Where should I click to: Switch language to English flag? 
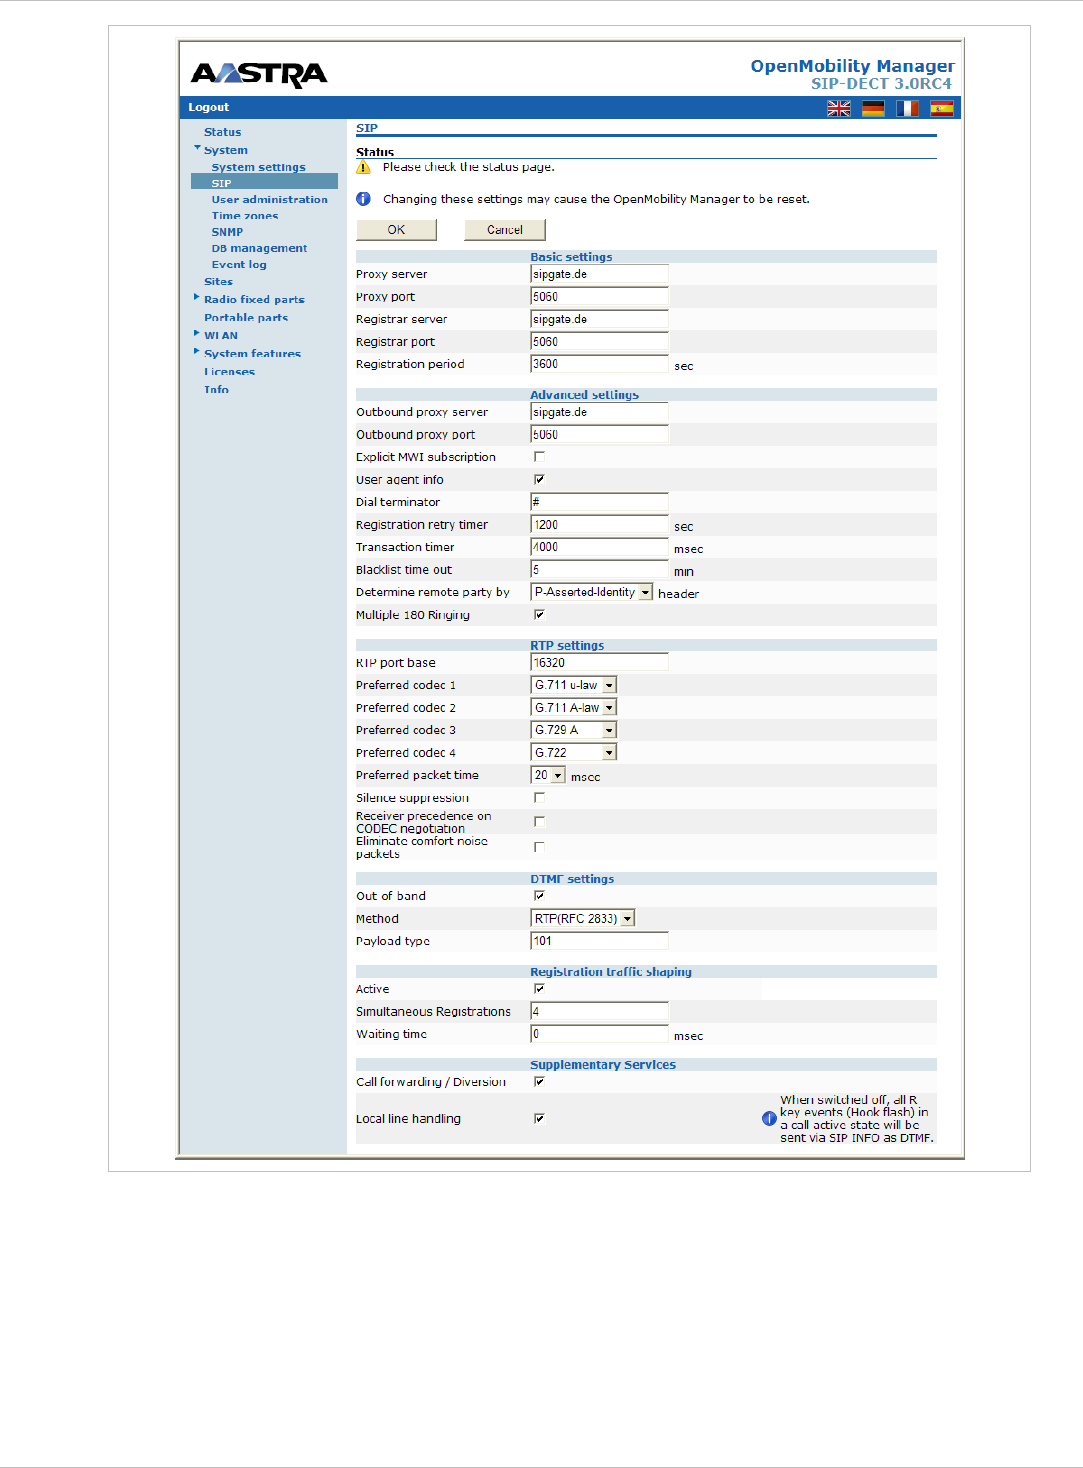click(839, 108)
